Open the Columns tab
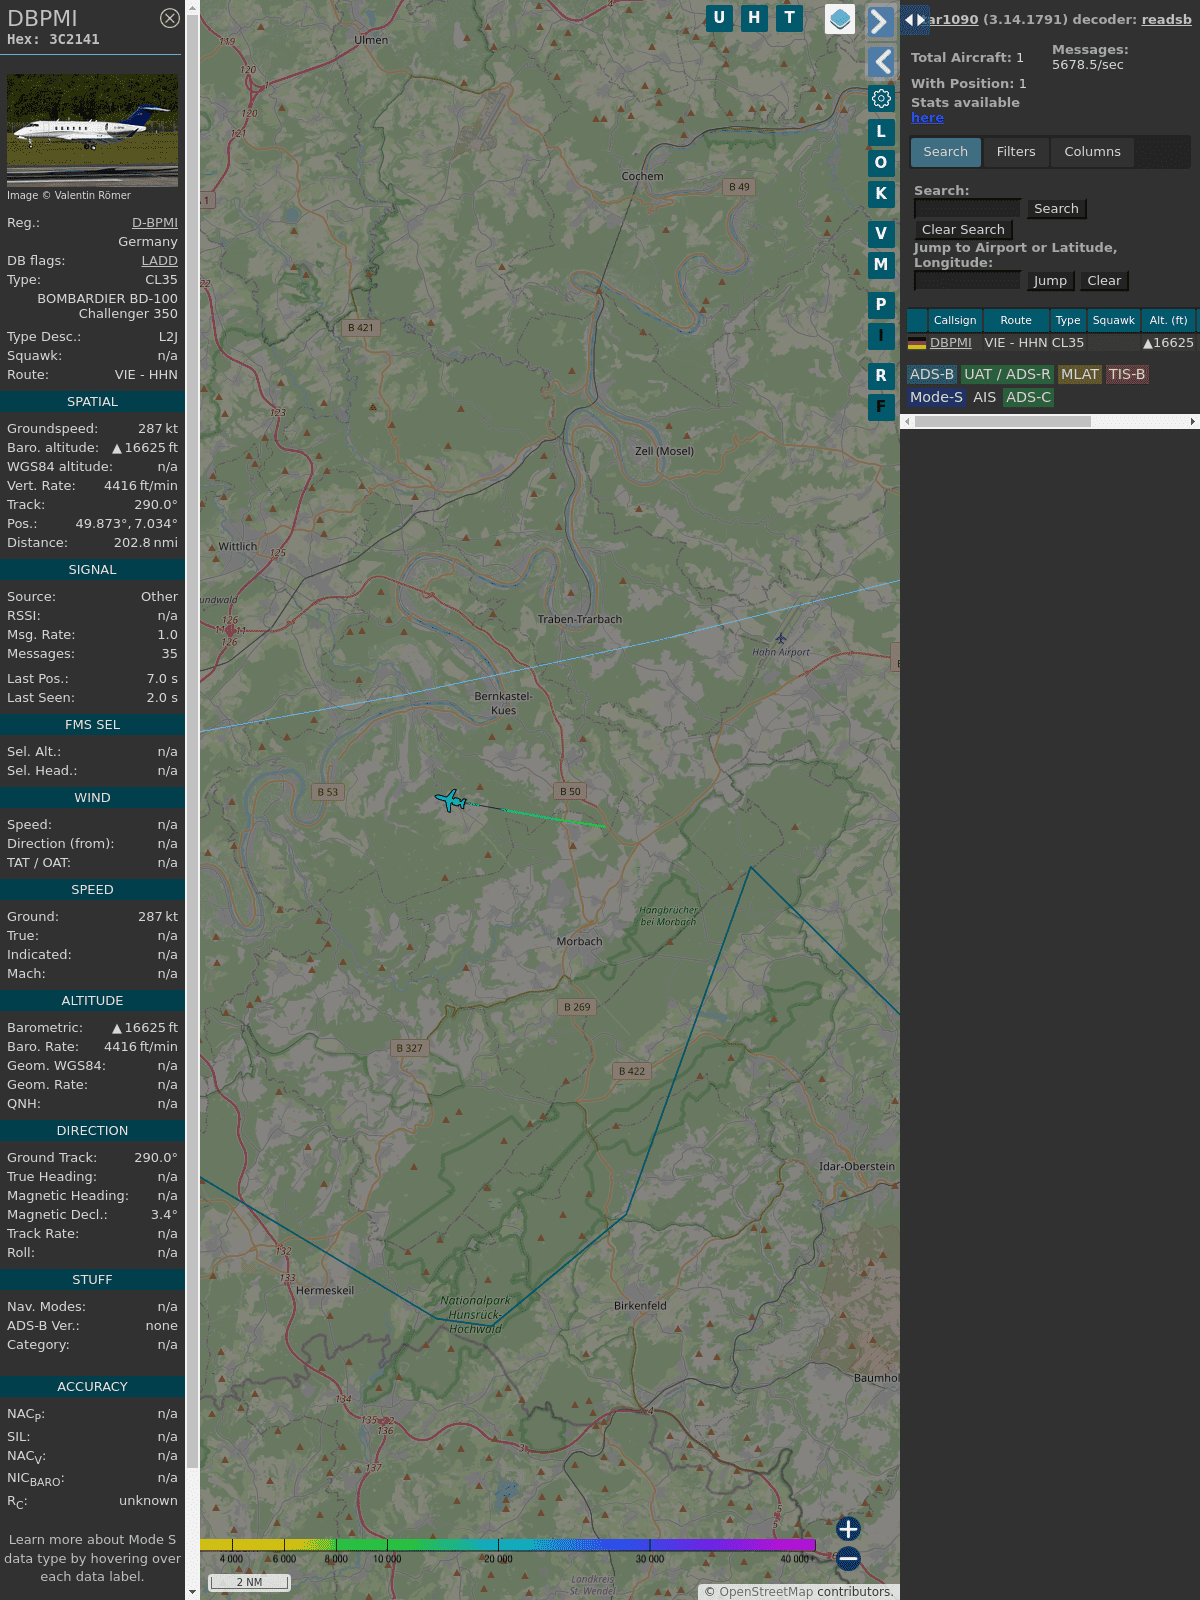 click(x=1092, y=152)
